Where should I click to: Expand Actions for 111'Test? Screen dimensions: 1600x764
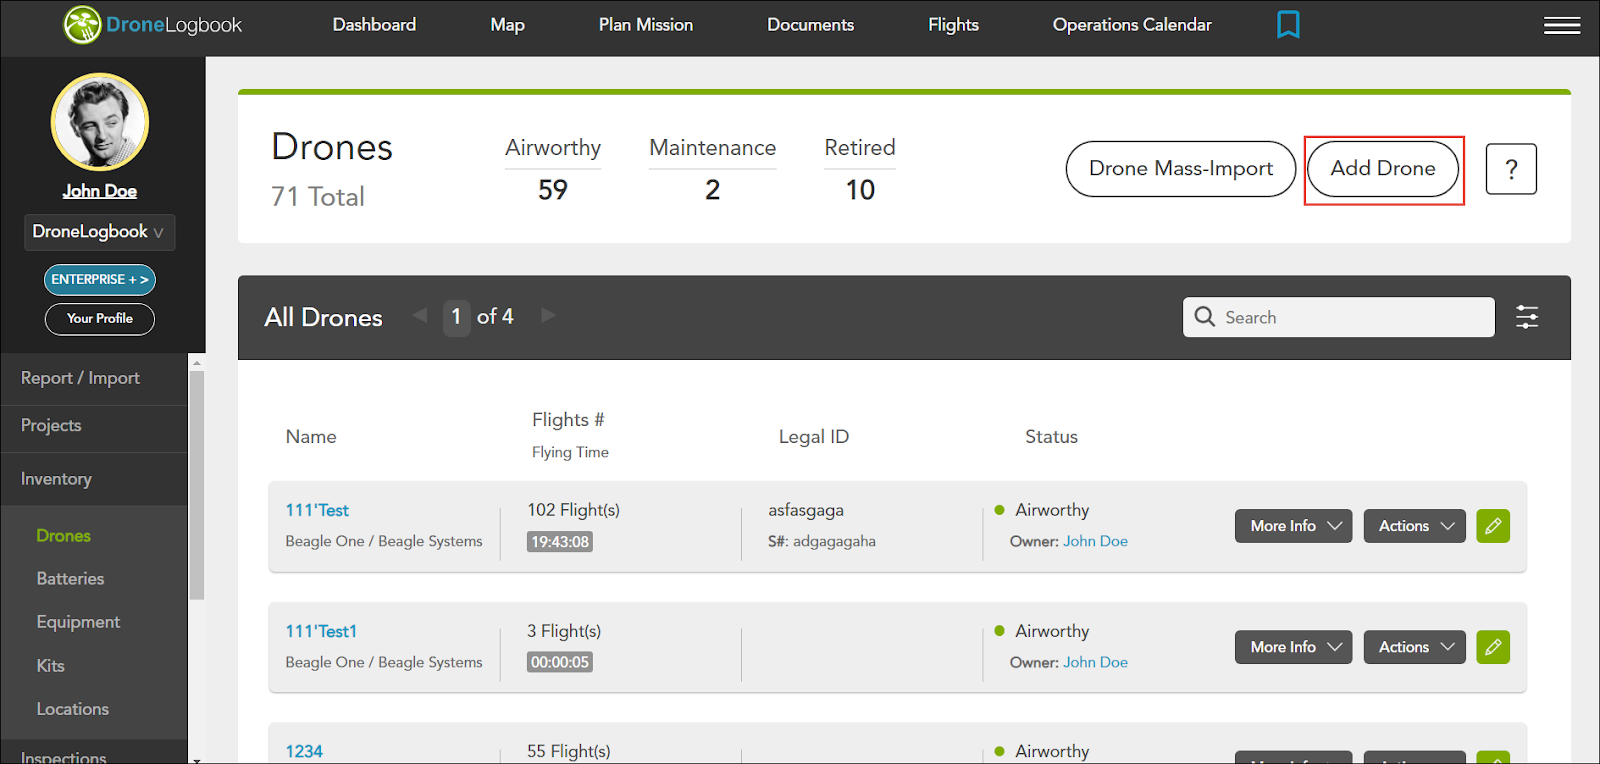(x=1415, y=526)
